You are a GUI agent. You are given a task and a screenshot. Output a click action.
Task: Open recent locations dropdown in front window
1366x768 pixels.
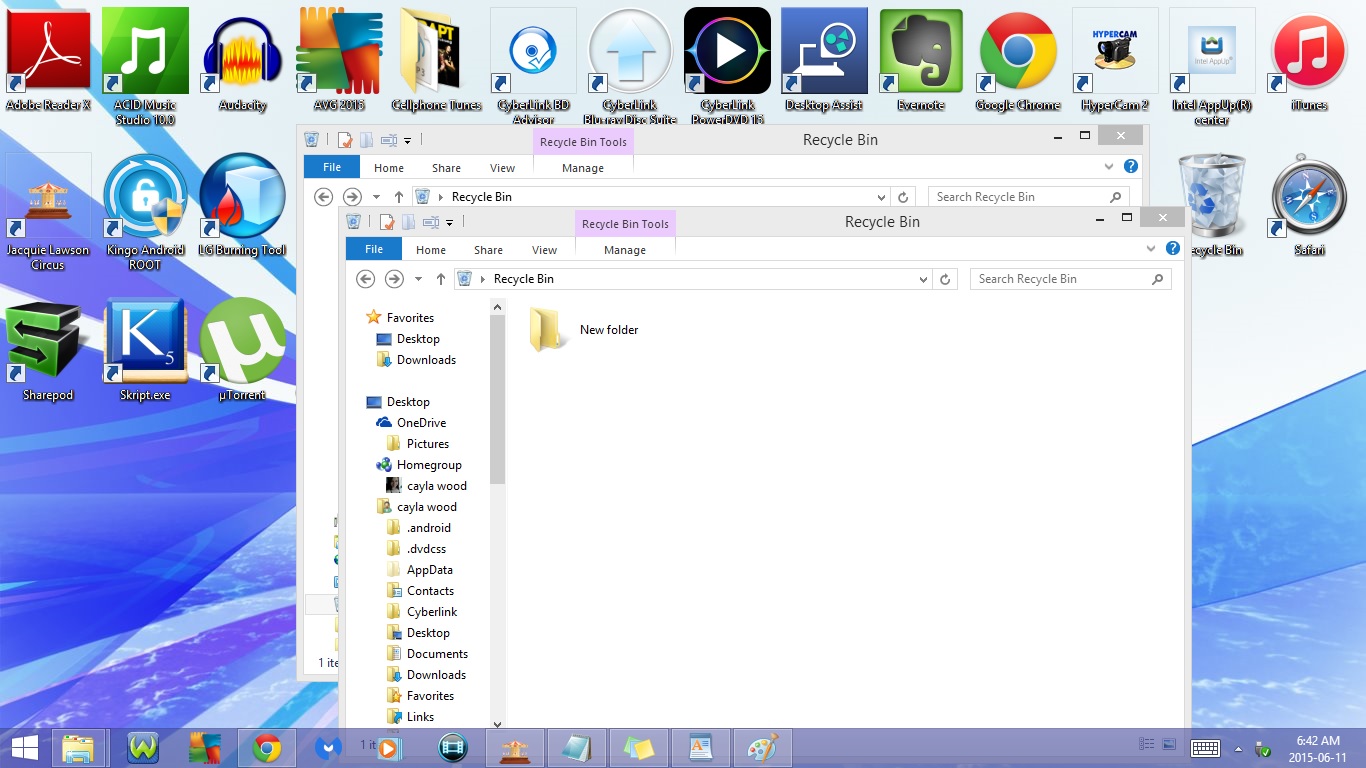click(x=418, y=279)
